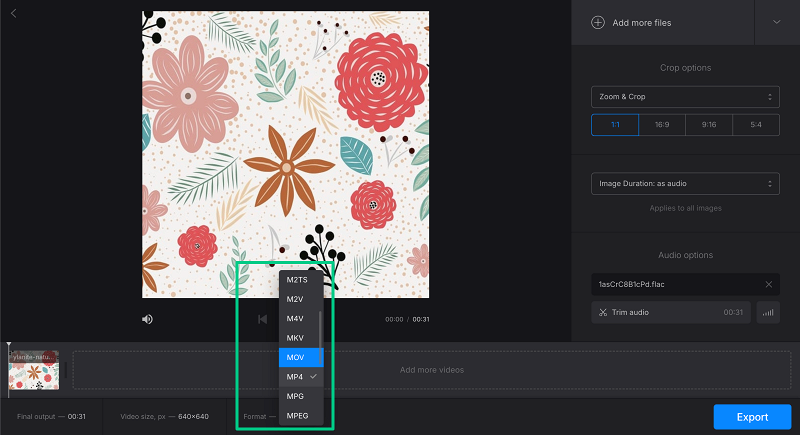This screenshot has height=435, width=800.
Task: Click the Trim audio button
Action: [671, 312]
